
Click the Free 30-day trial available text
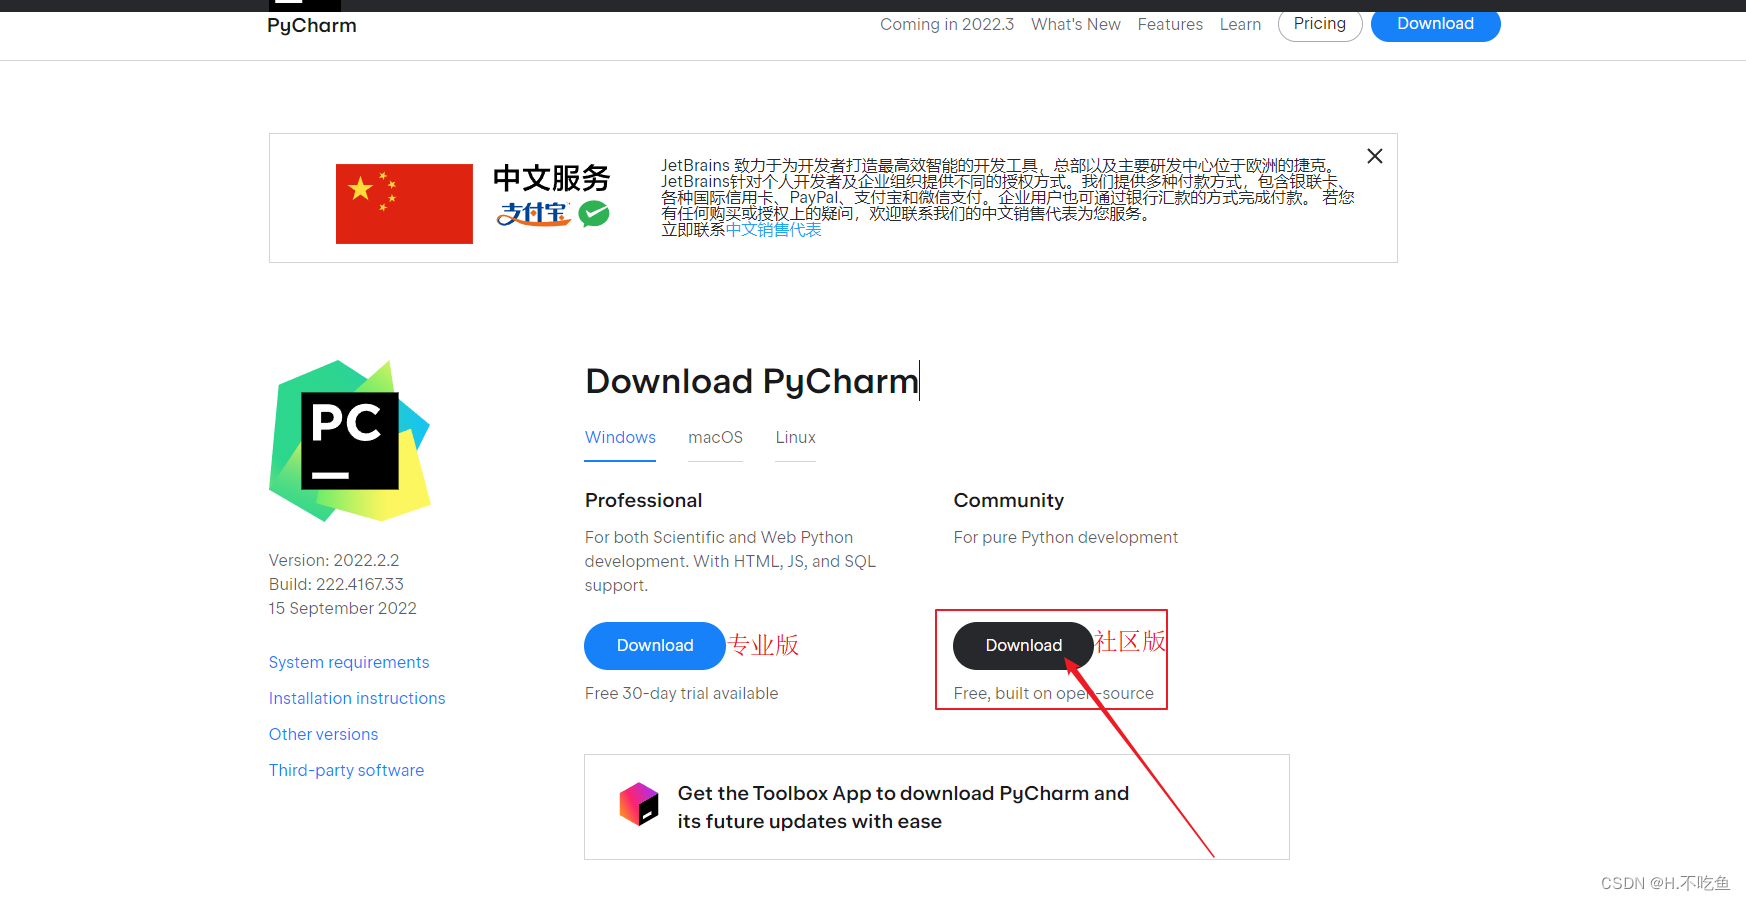[x=681, y=693]
